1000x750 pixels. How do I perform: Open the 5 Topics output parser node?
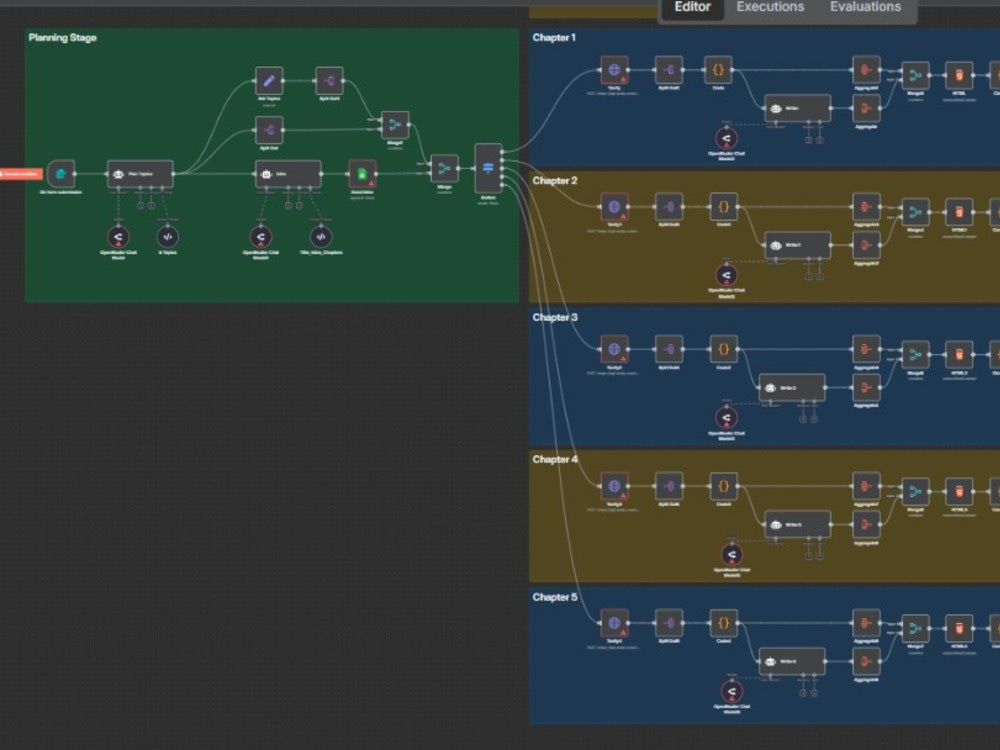point(168,237)
